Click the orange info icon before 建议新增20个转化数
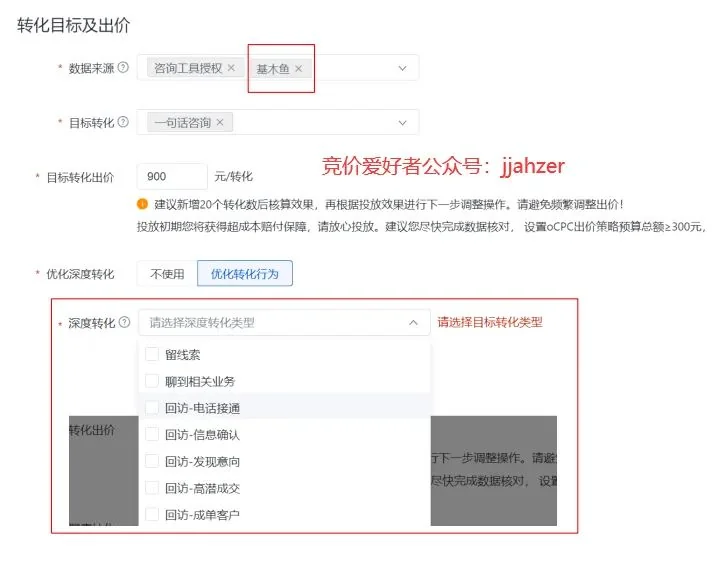The height and width of the screenshot is (568, 719). (142, 204)
